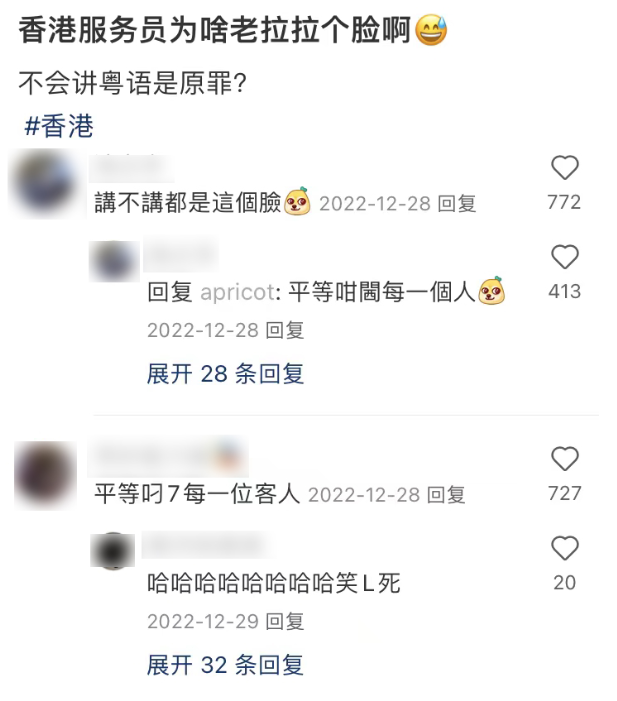The width and height of the screenshot is (617, 701).
Task: Open avatar of 平等叼7 commenter
Action: click(x=45, y=475)
